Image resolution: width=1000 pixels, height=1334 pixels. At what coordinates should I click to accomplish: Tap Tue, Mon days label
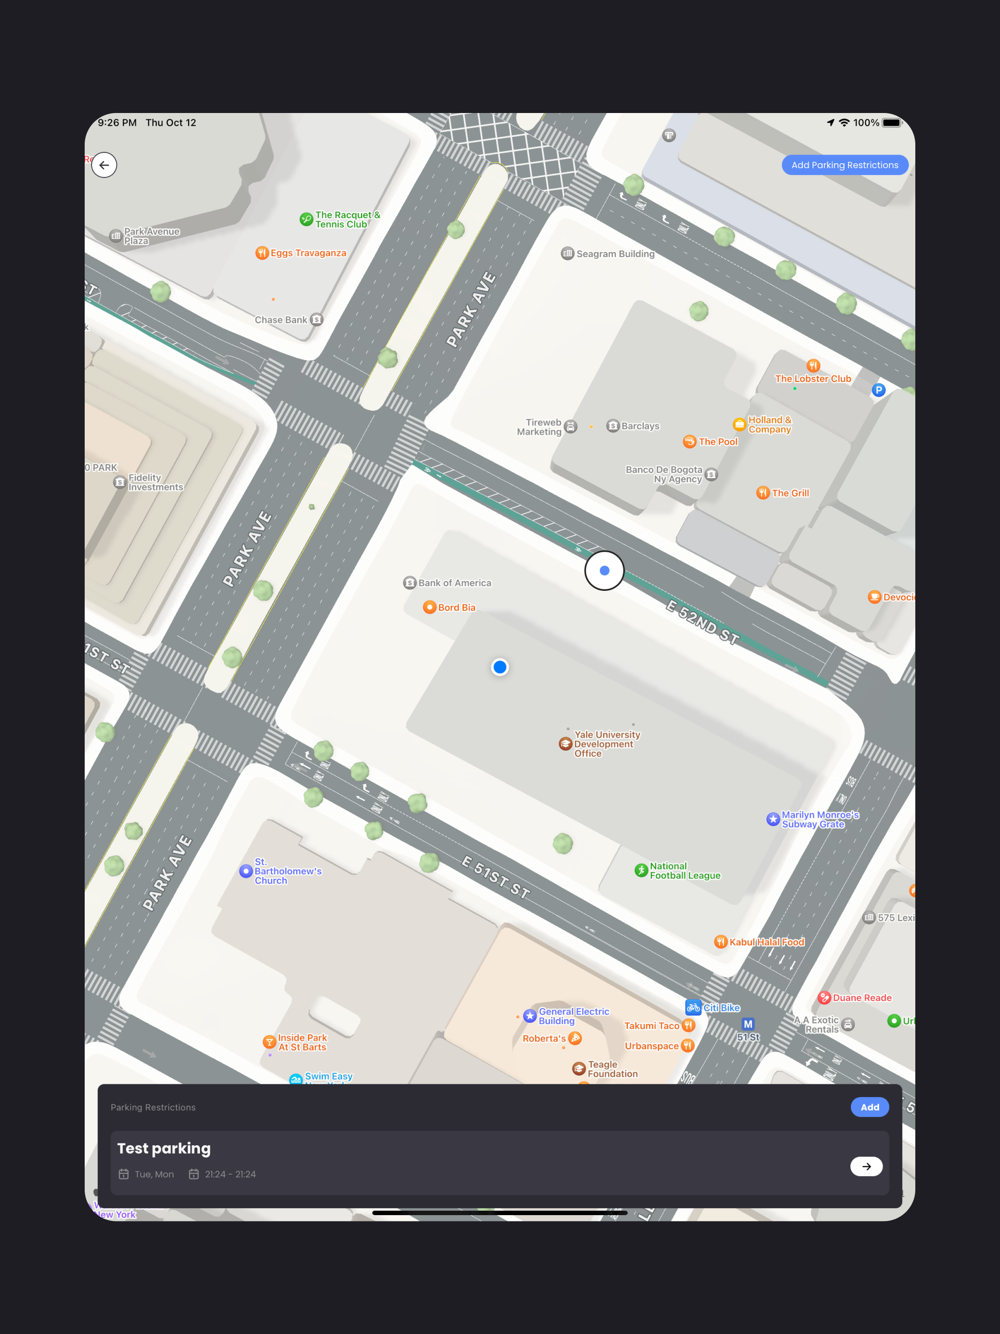coord(154,1175)
